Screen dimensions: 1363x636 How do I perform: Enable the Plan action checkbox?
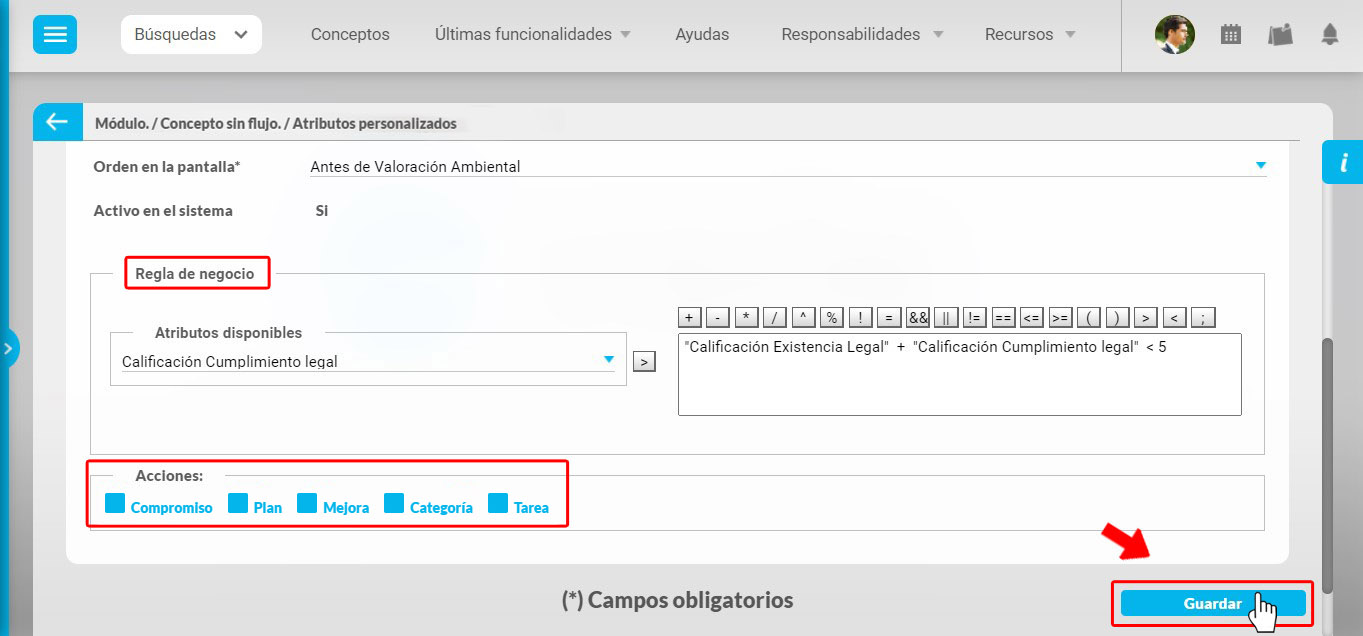238,503
